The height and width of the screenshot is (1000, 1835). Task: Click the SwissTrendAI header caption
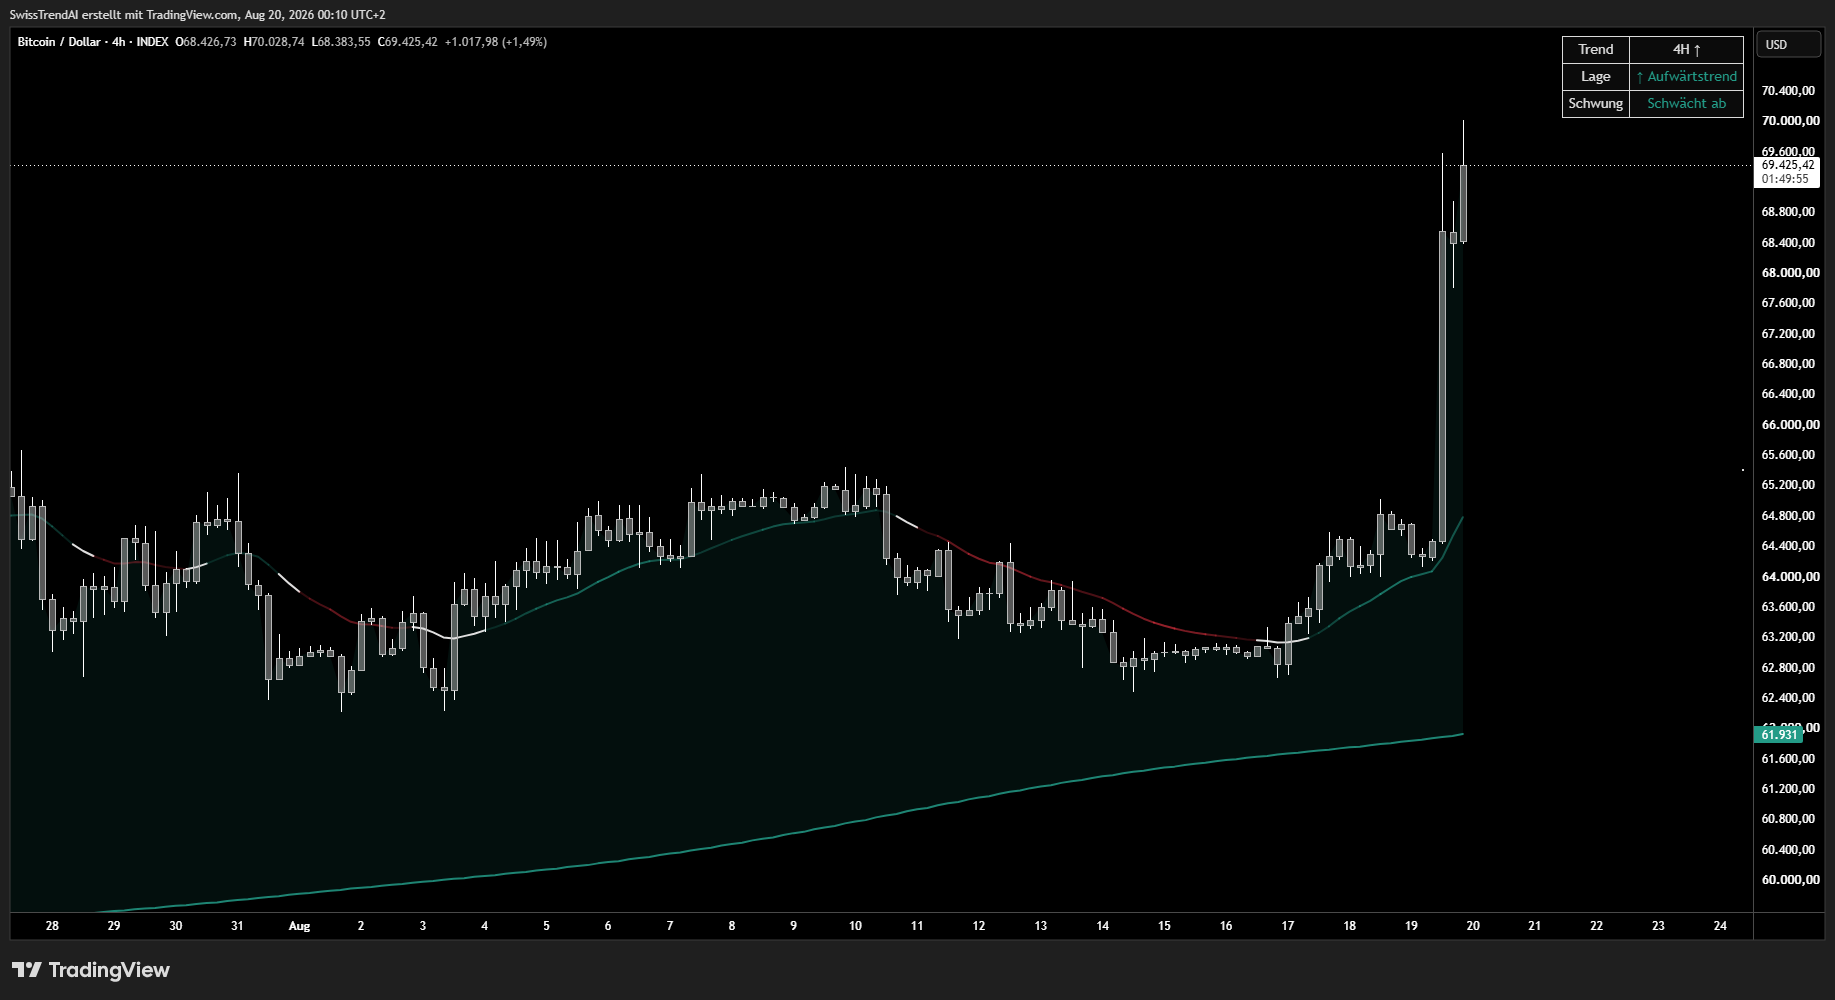(x=197, y=15)
